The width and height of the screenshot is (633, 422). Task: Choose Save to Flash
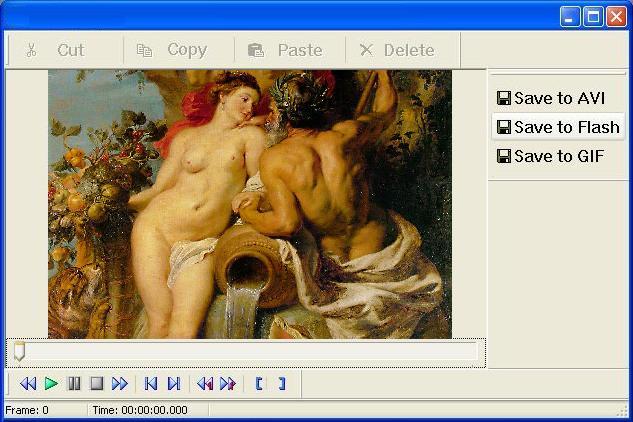[x=558, y=127]
